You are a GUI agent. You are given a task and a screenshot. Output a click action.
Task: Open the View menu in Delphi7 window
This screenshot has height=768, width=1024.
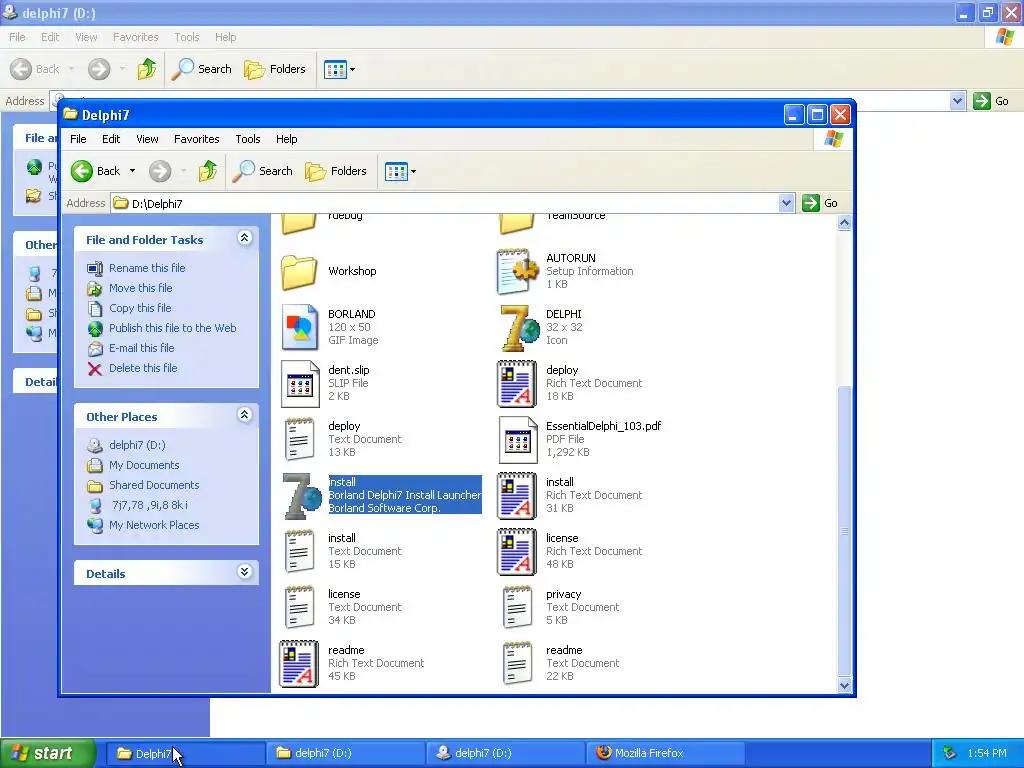pyautogui.click(x=148, y=139)
